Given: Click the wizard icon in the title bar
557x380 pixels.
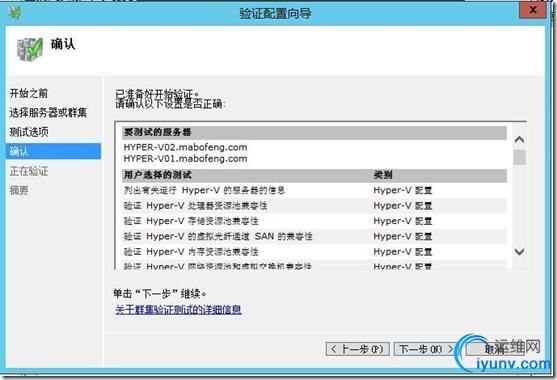Looking at the screenshot, I should click(15, 13).
